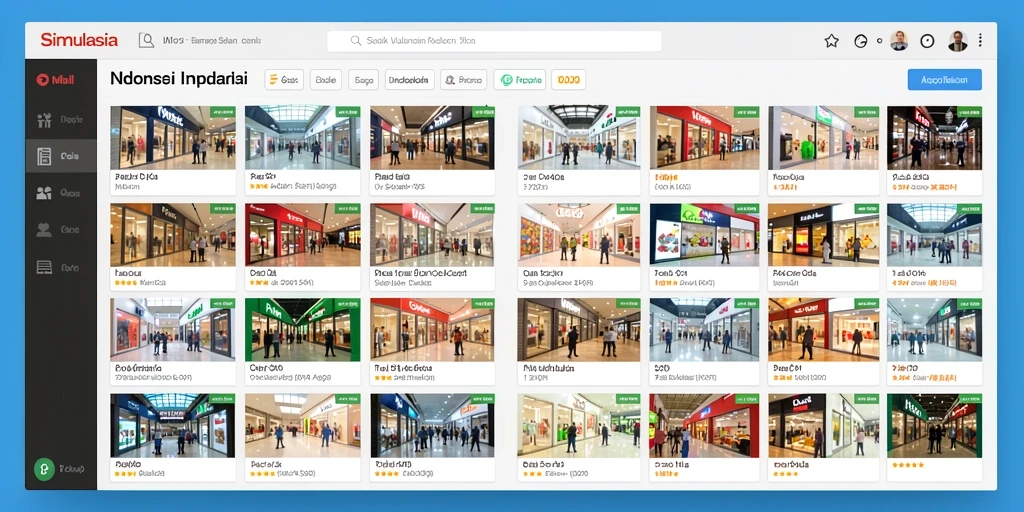Click the blue button at top right
Image resolution: width=1024 pixels, height=512 pixels.
944,80
